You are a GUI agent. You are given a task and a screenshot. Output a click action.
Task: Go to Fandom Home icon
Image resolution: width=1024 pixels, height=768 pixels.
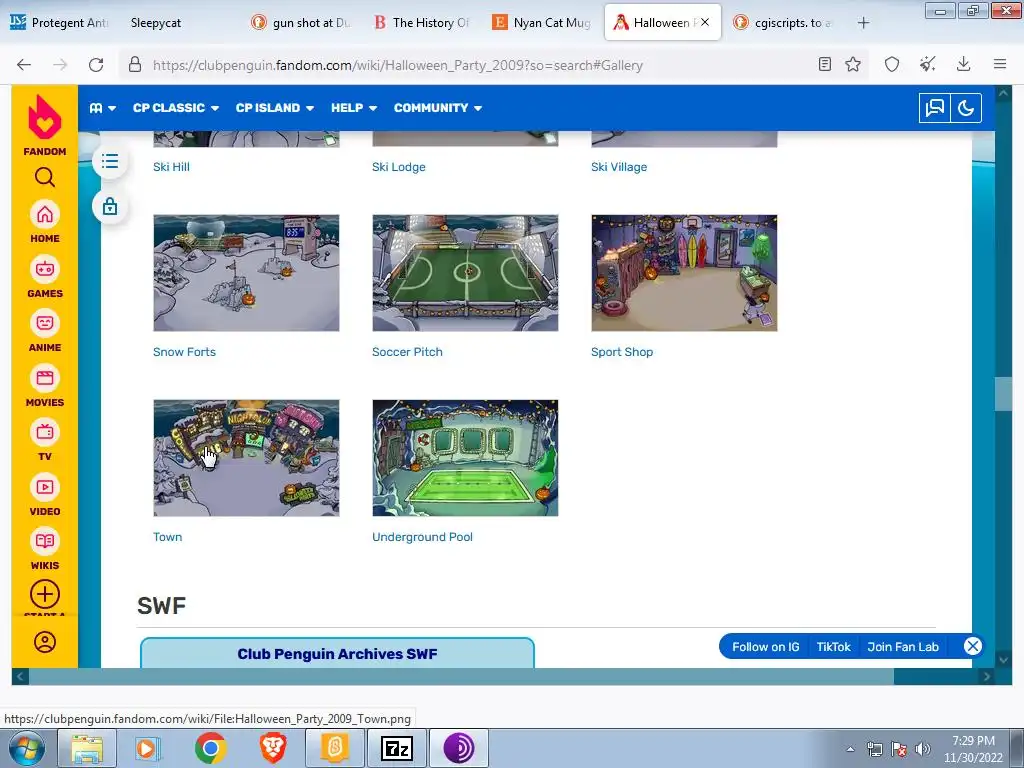44,214
